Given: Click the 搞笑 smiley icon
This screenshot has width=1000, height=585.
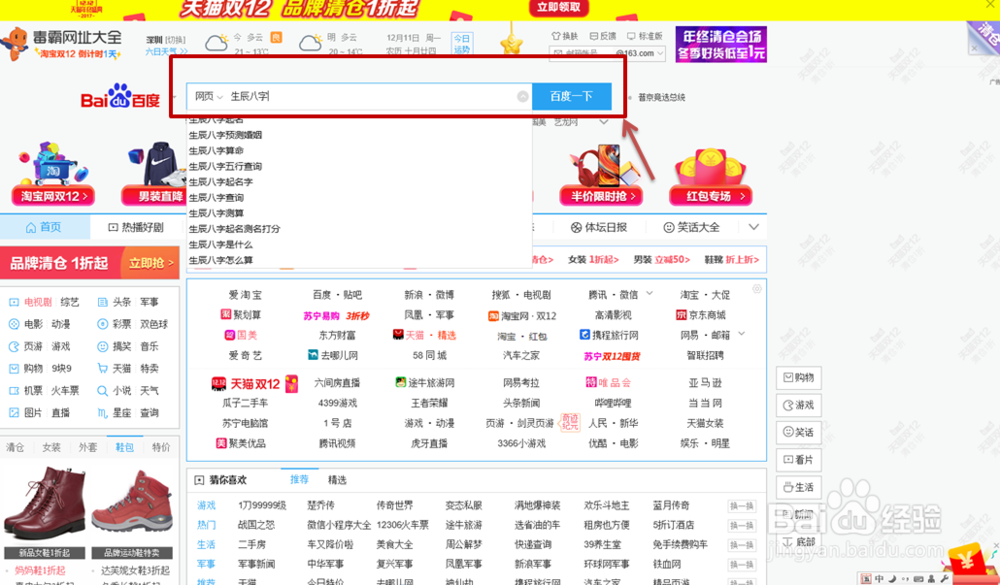Looking at the screenshot, I should coord(102,346).
